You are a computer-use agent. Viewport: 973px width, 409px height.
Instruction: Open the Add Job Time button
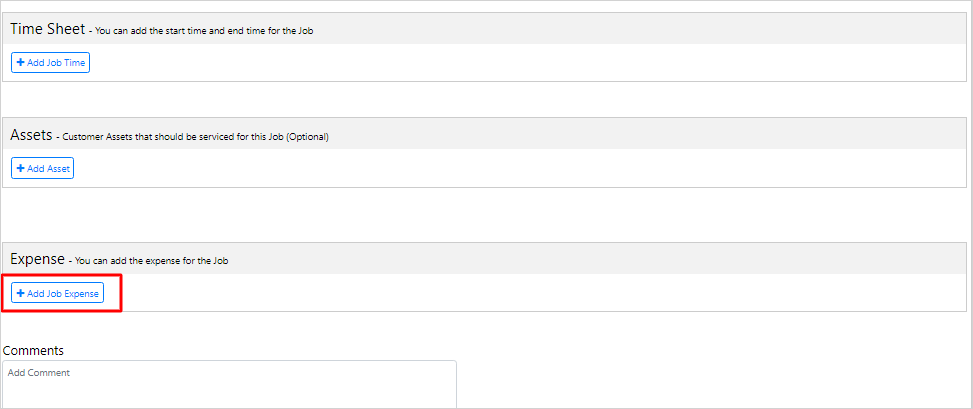coord(50,63)
